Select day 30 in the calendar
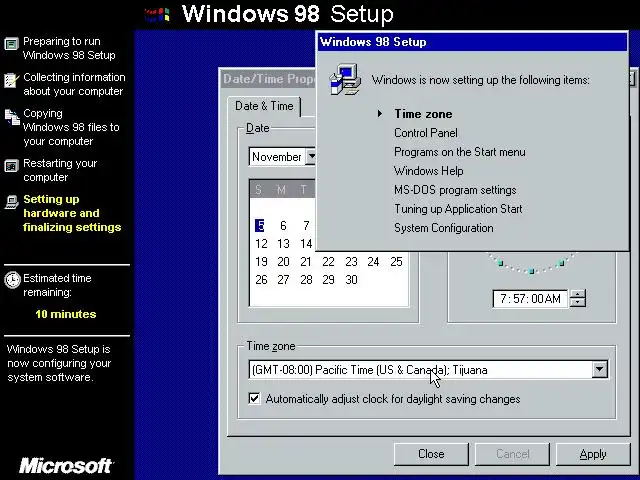The width and height of the screenshot is (640, 480). (x=351, y=280)
